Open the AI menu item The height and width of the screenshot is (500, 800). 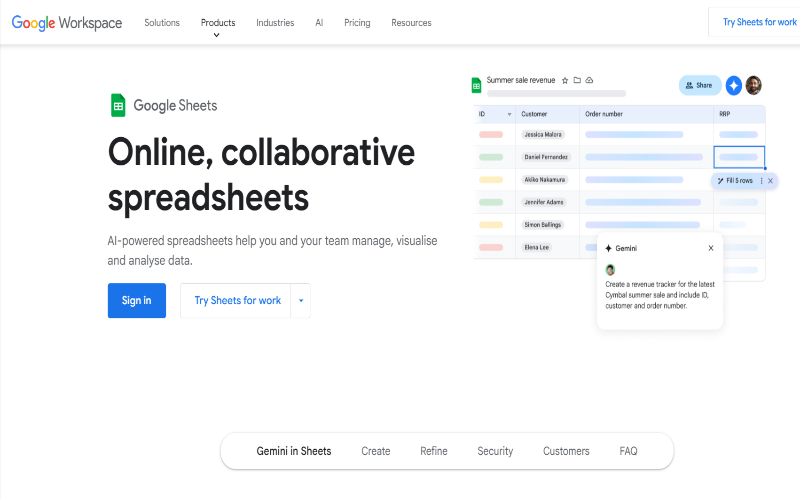click(x=319, y=23)
